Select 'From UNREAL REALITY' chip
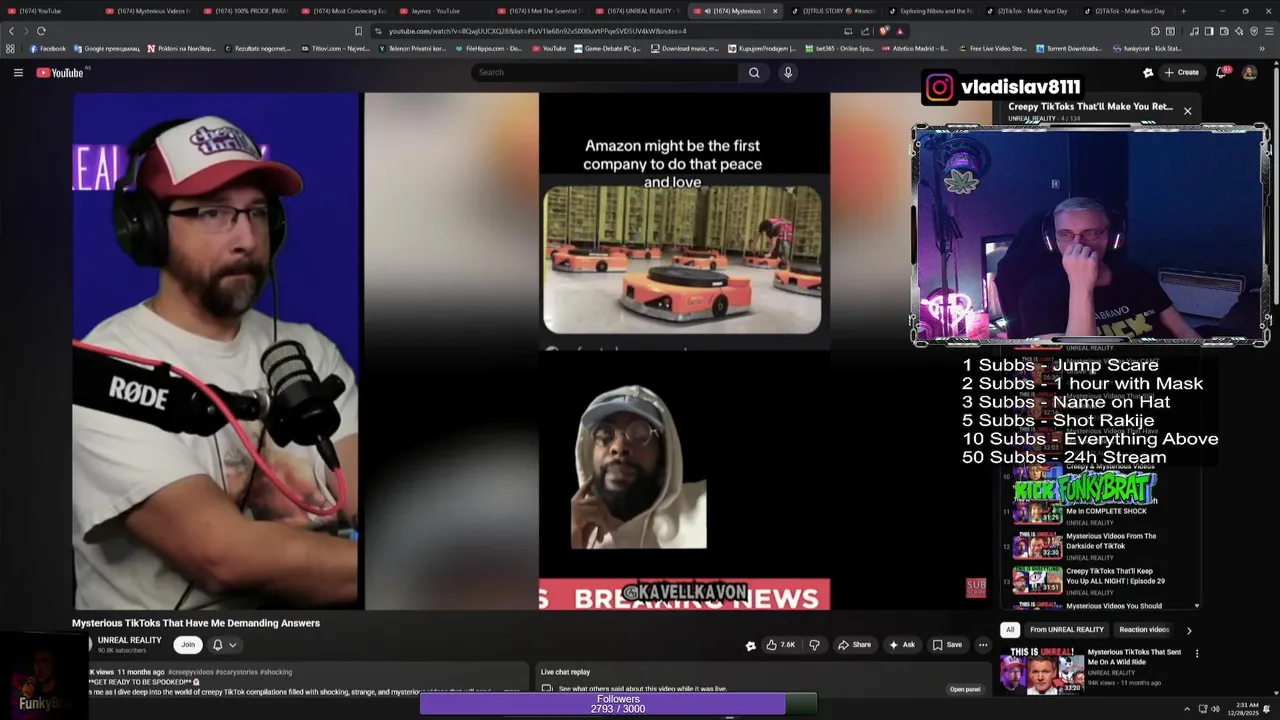 click(x=1067, y=630)
